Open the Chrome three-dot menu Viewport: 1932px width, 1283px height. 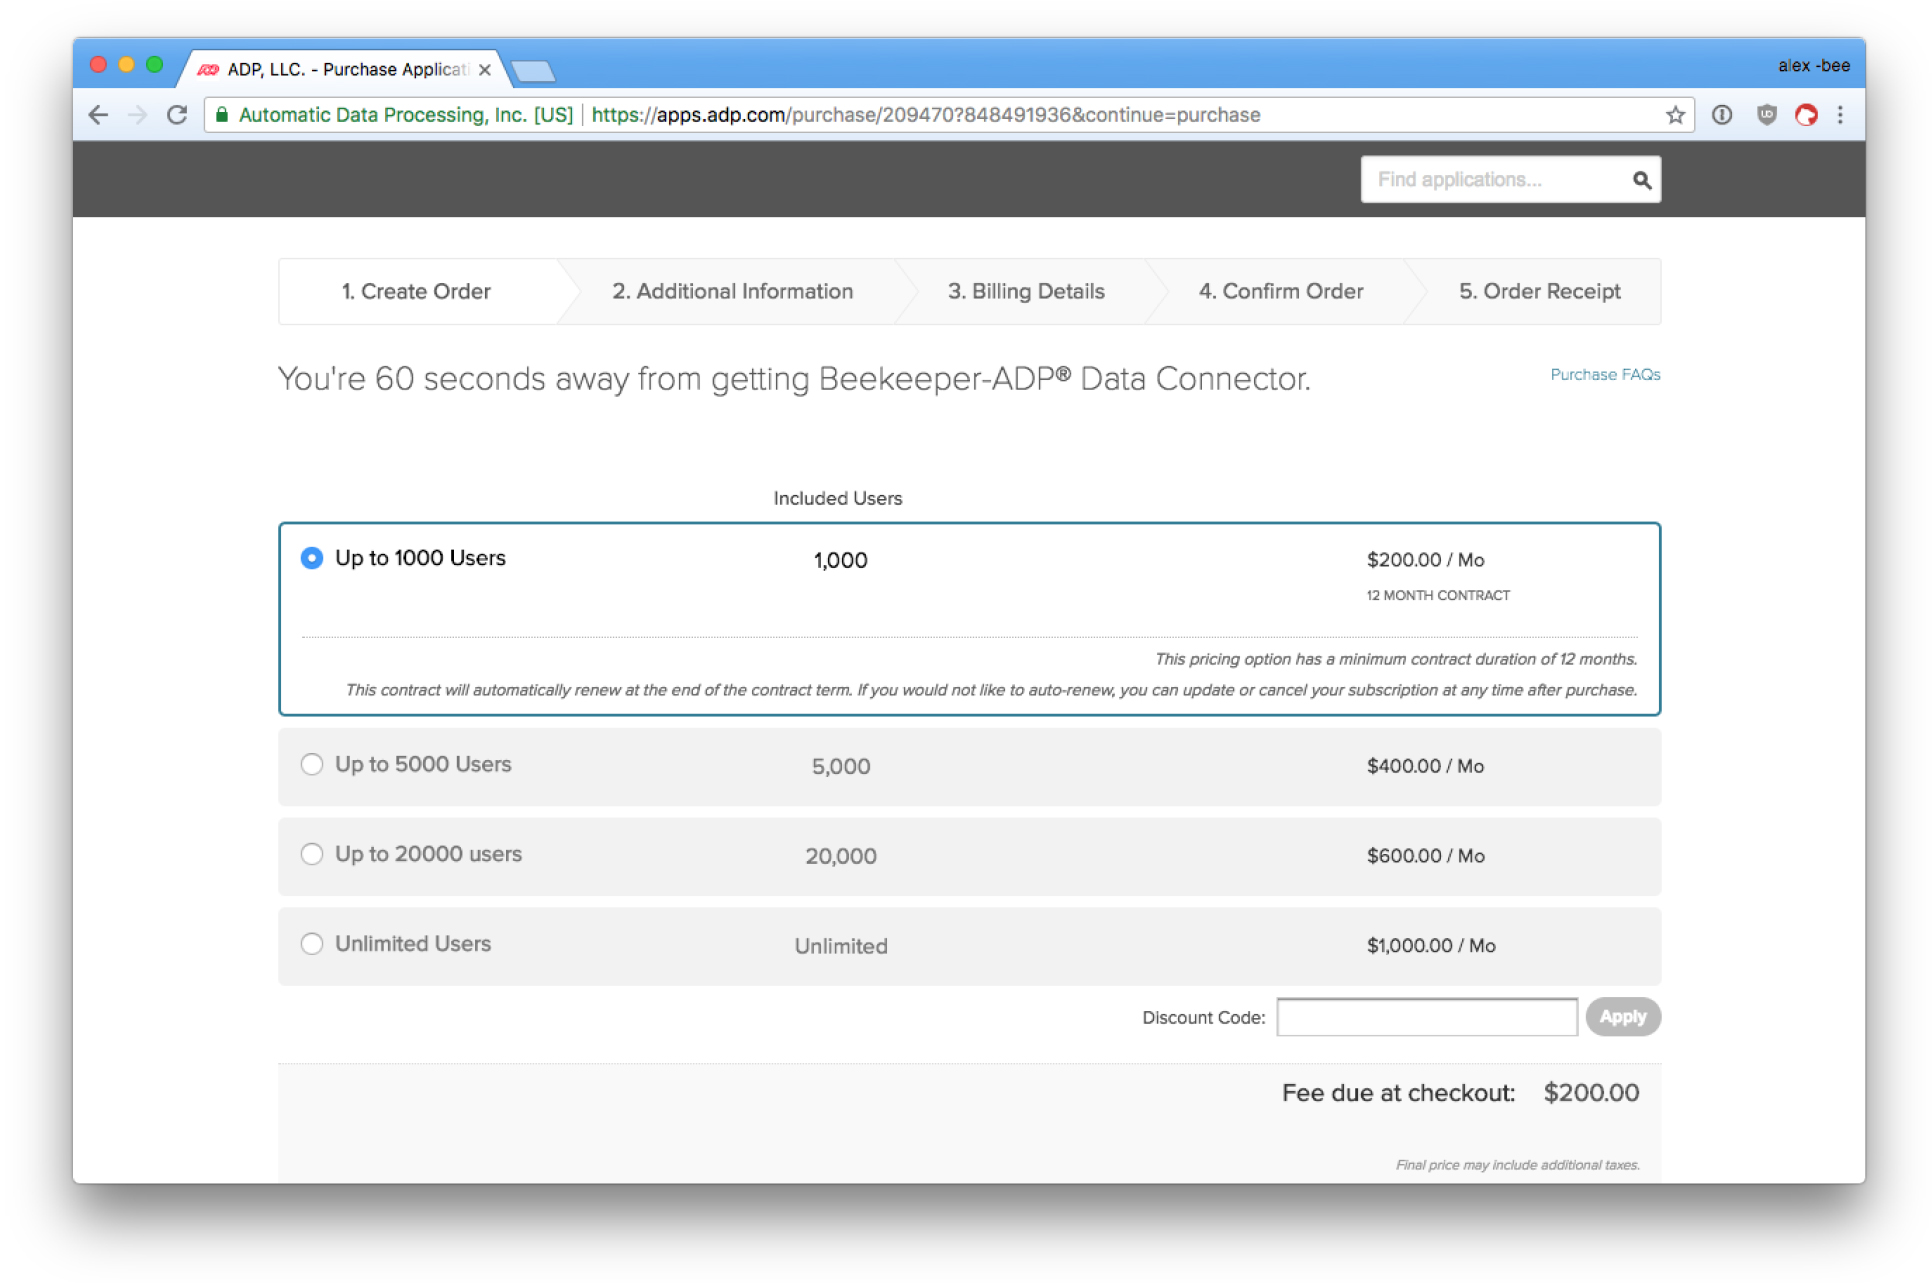[x=1840, y=115]
